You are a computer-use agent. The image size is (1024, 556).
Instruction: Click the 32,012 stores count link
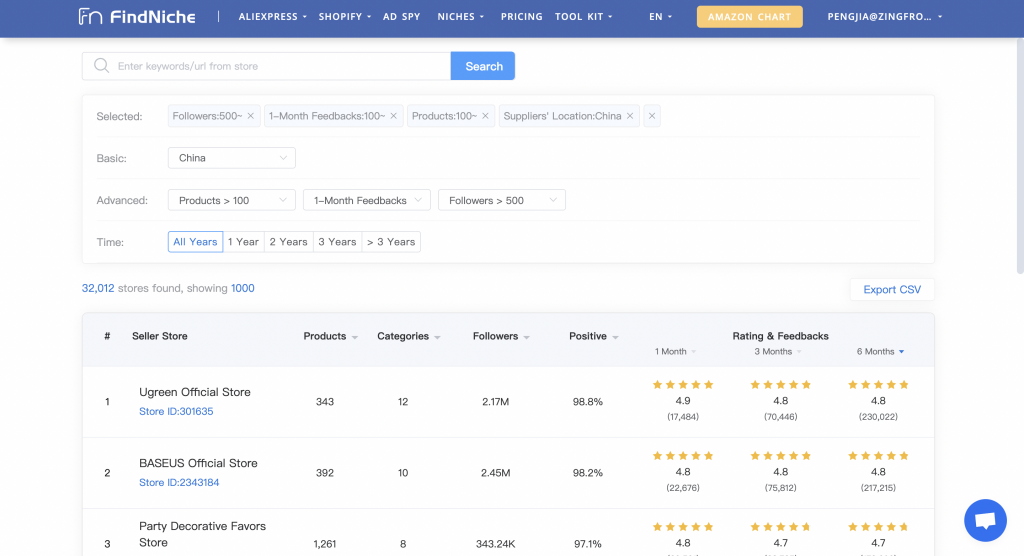point(98,288)
